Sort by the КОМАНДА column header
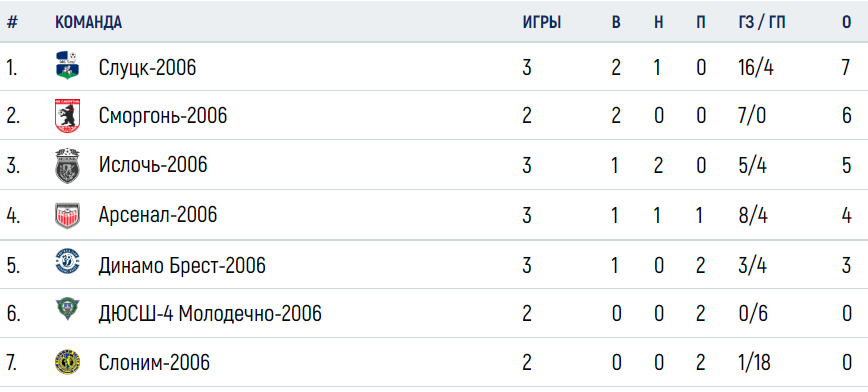 click(x=89, y=22)
